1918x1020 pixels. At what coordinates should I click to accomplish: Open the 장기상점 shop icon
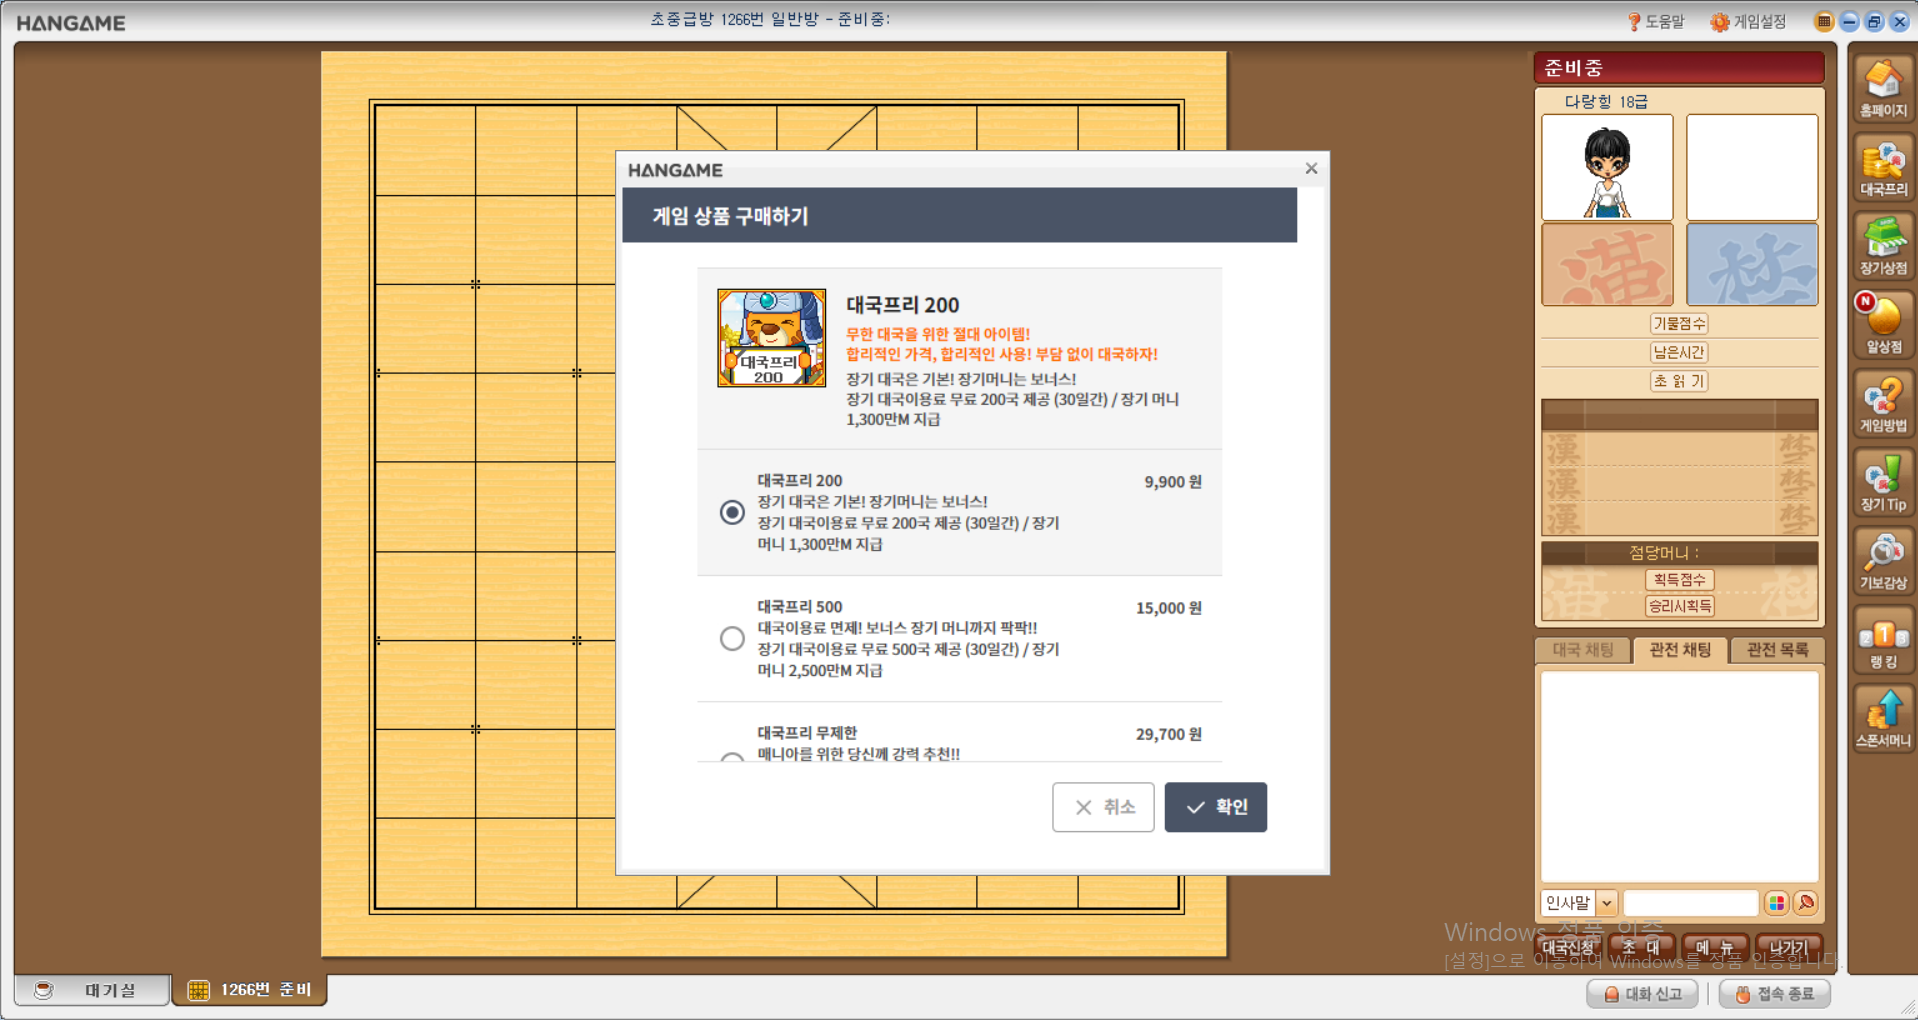(x=1883, y=247)
